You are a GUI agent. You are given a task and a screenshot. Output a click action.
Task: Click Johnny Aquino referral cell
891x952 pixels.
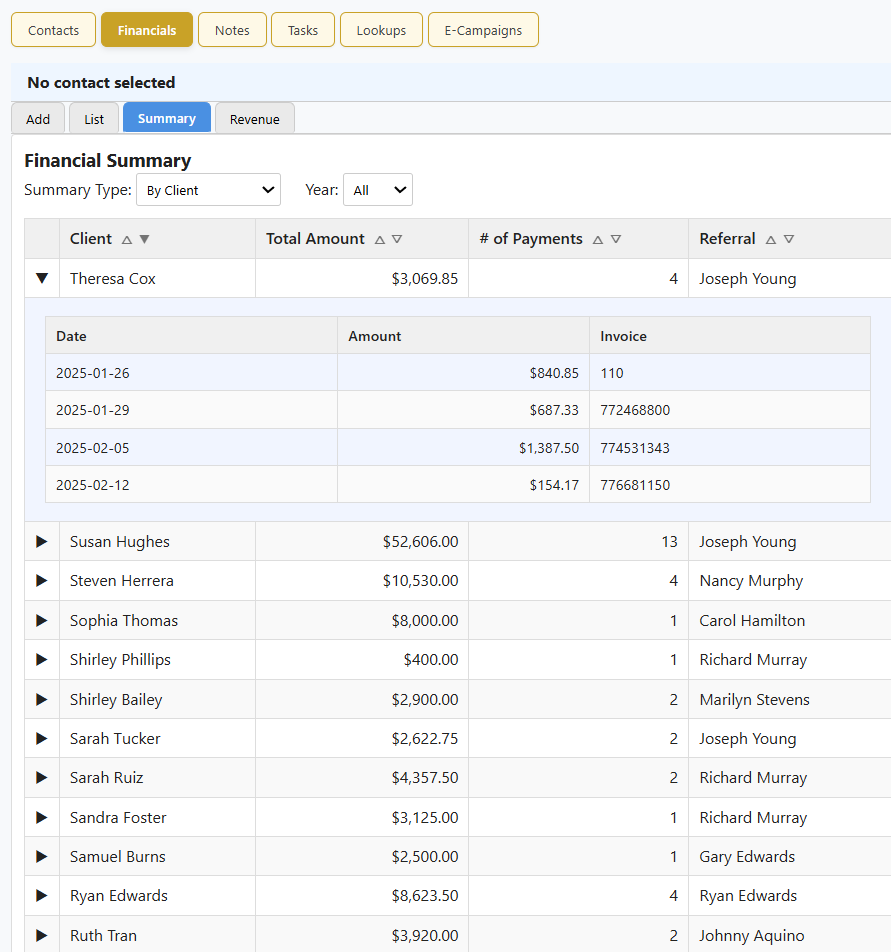[x=751, y=936]
